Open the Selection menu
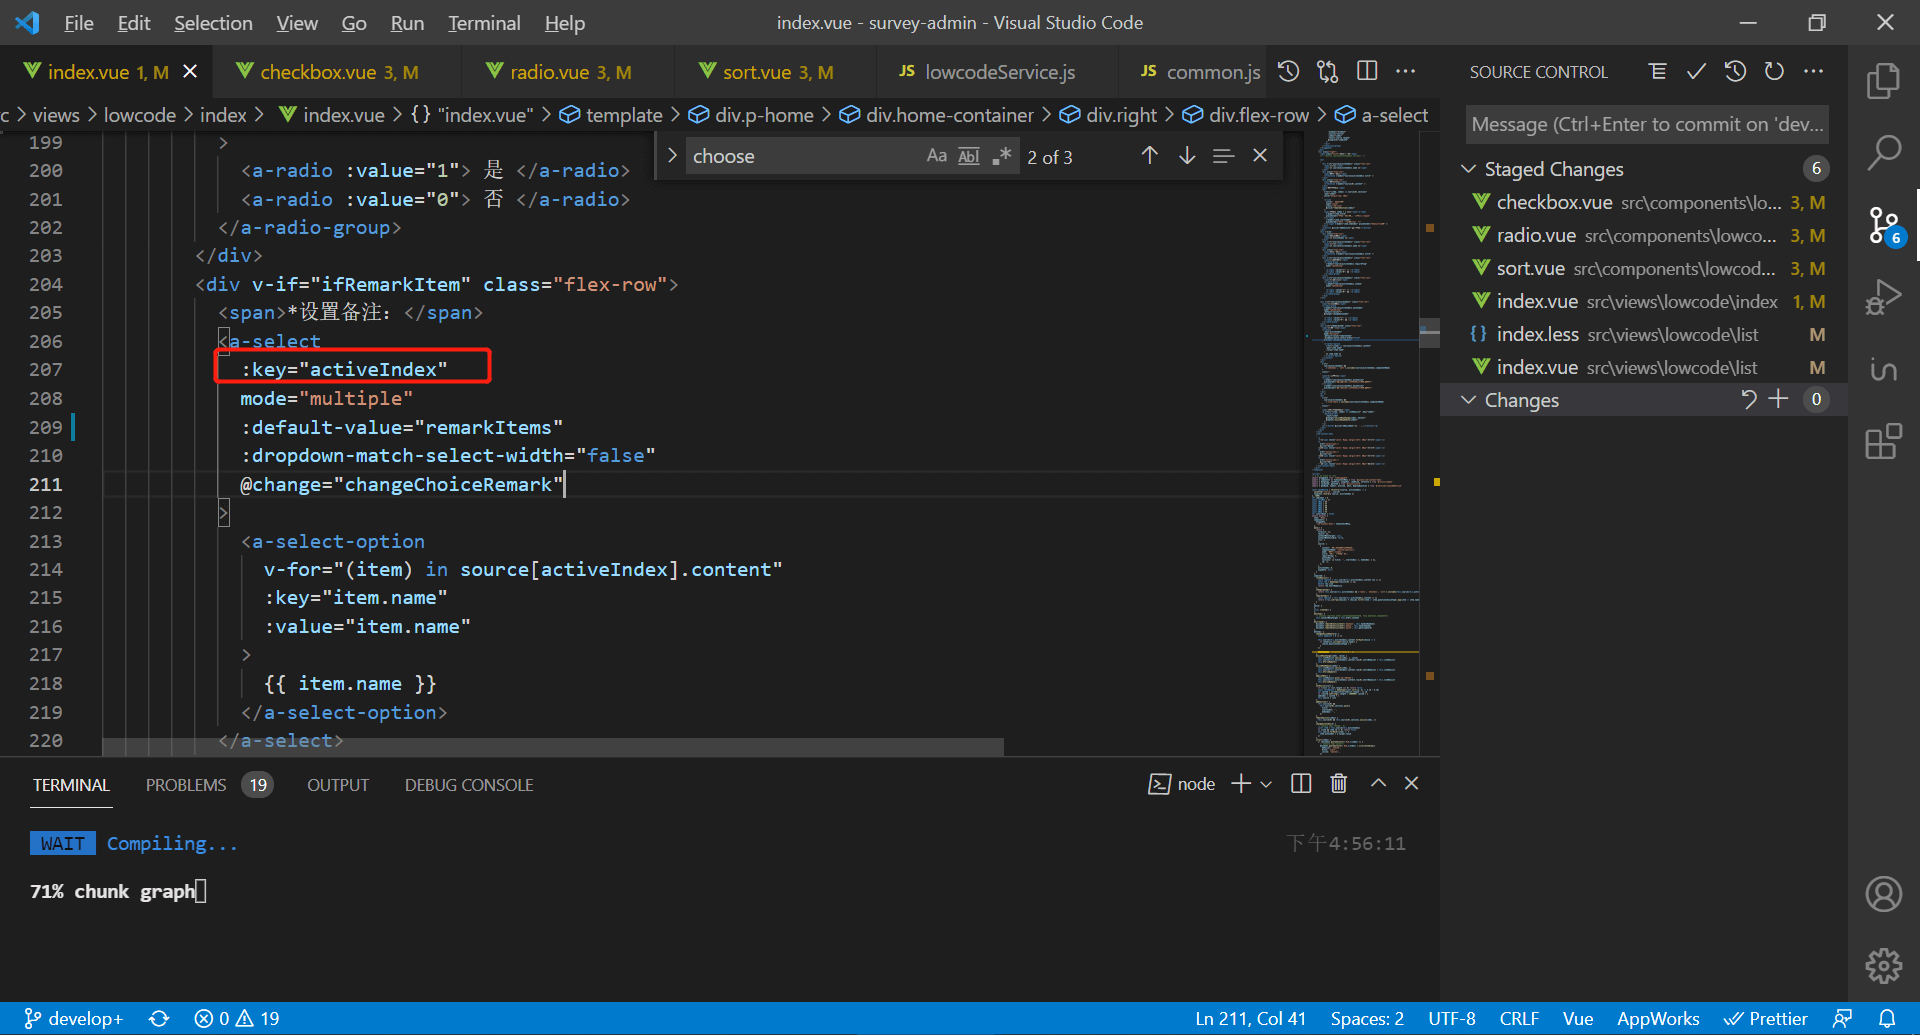1920x1035 pixels. click(213, 23)
